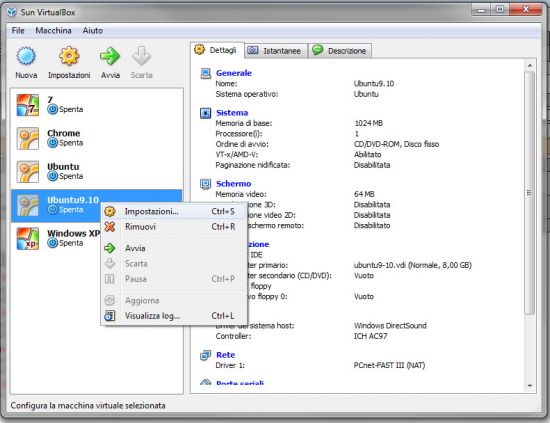This screenshot has height=423, width=550.
Task: Click the gear icon next to Impostazioni in context menu
Action: [110, 211]
